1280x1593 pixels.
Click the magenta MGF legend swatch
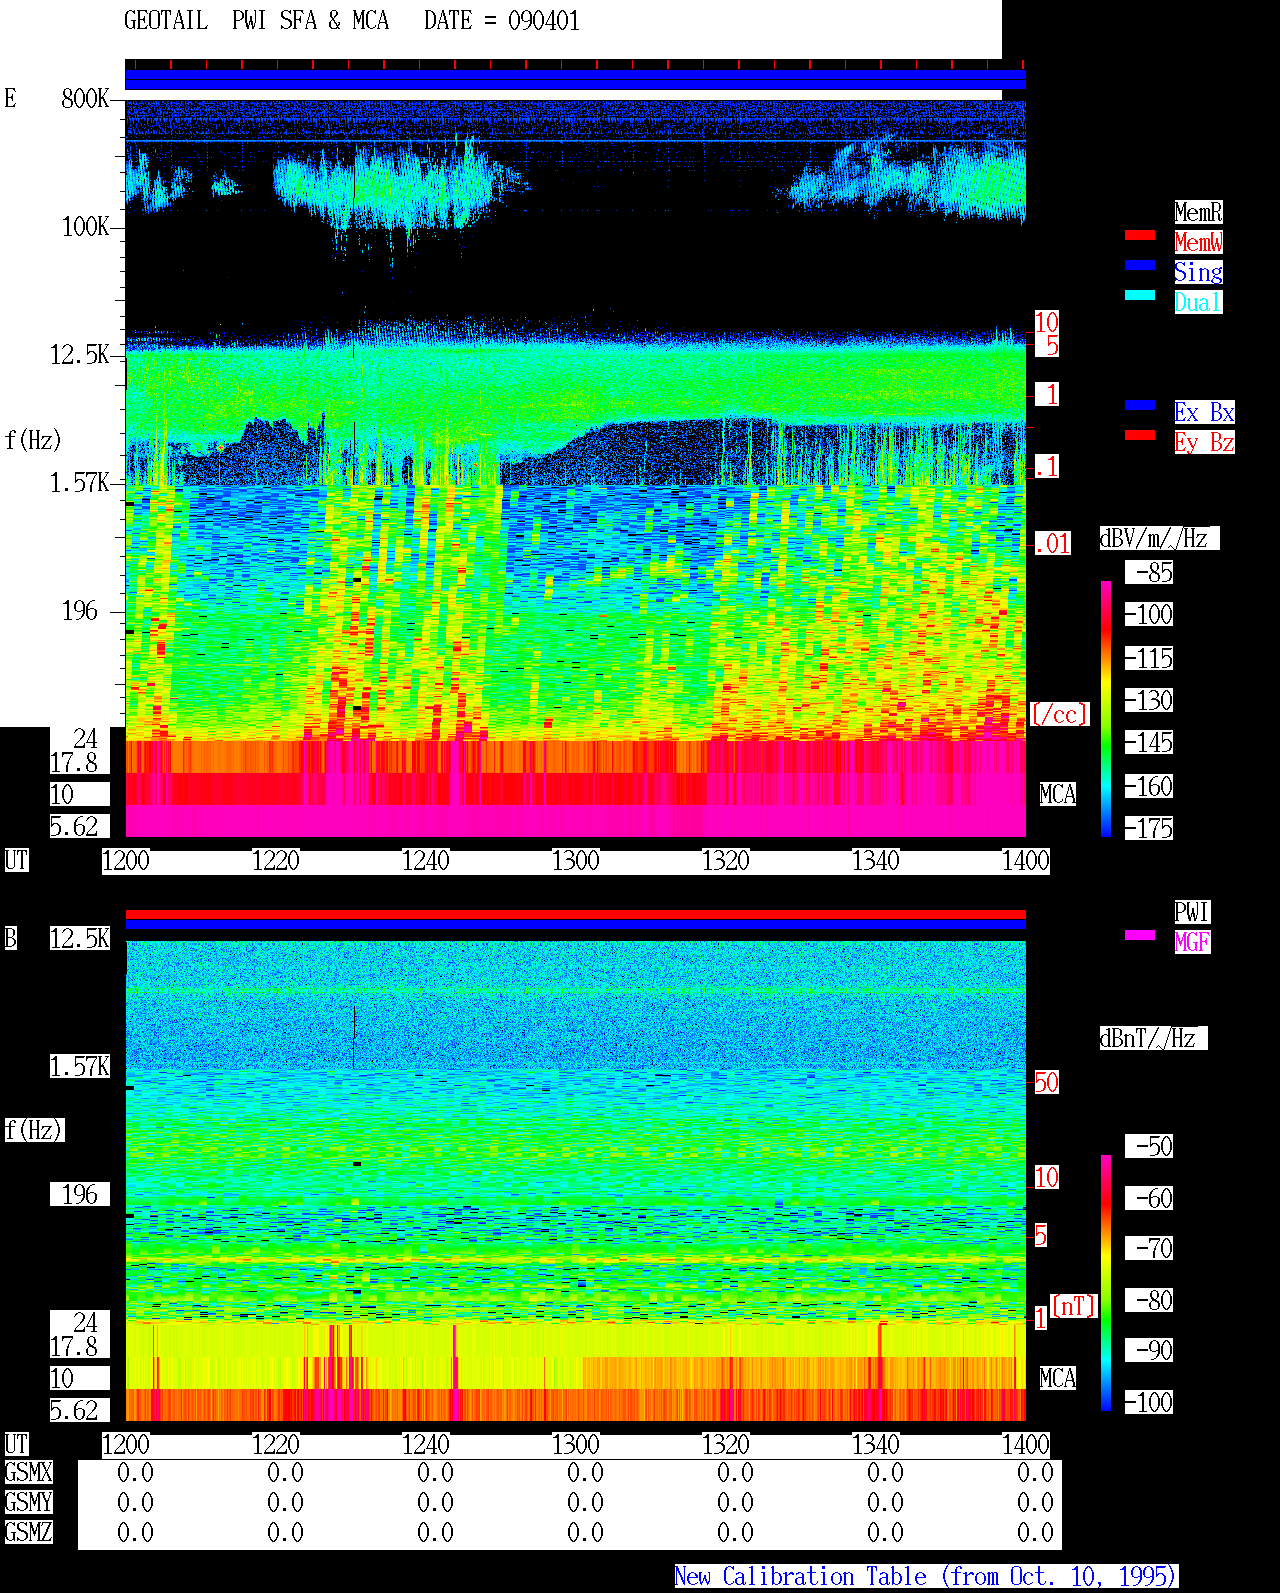coord(1140,935)
